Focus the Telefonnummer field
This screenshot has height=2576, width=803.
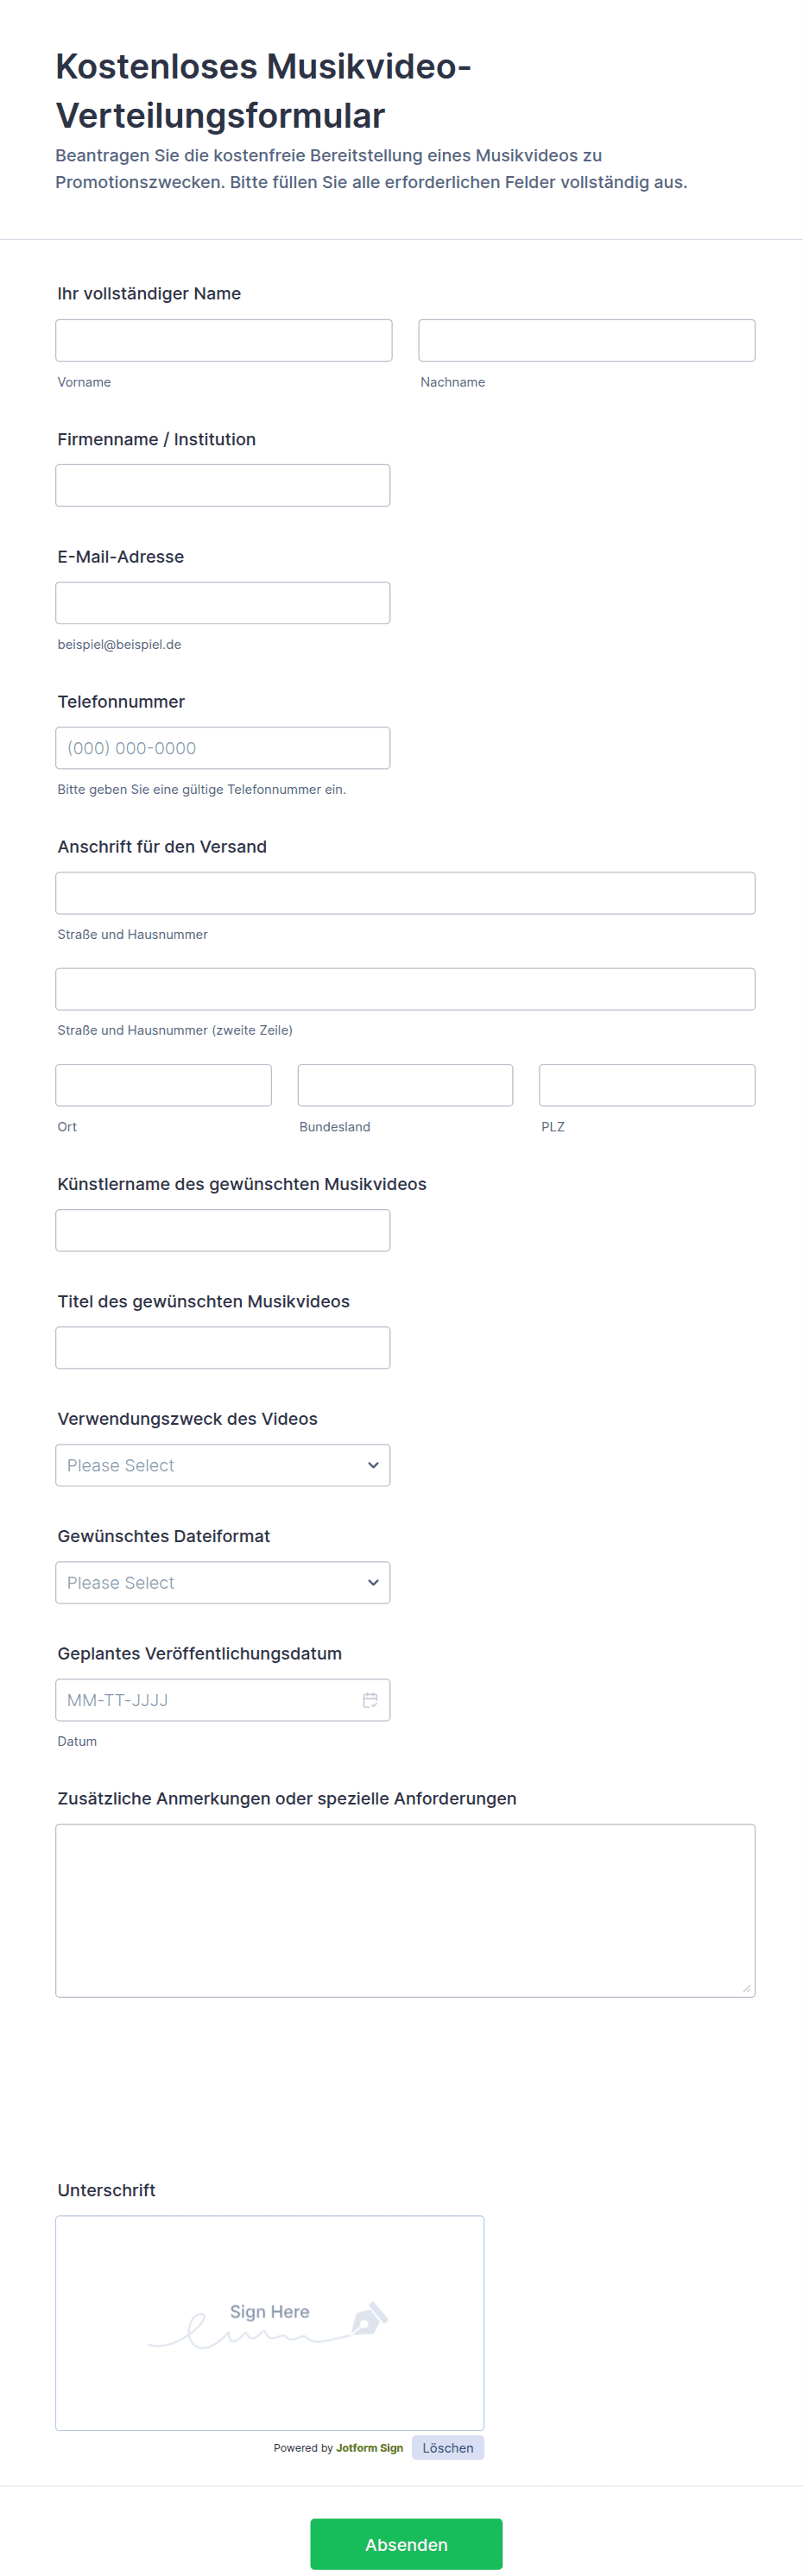click(223, 748)
